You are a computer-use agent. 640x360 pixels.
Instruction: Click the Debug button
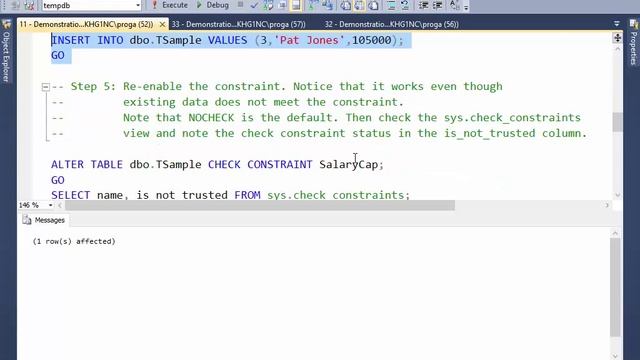(x=212, y=5)
